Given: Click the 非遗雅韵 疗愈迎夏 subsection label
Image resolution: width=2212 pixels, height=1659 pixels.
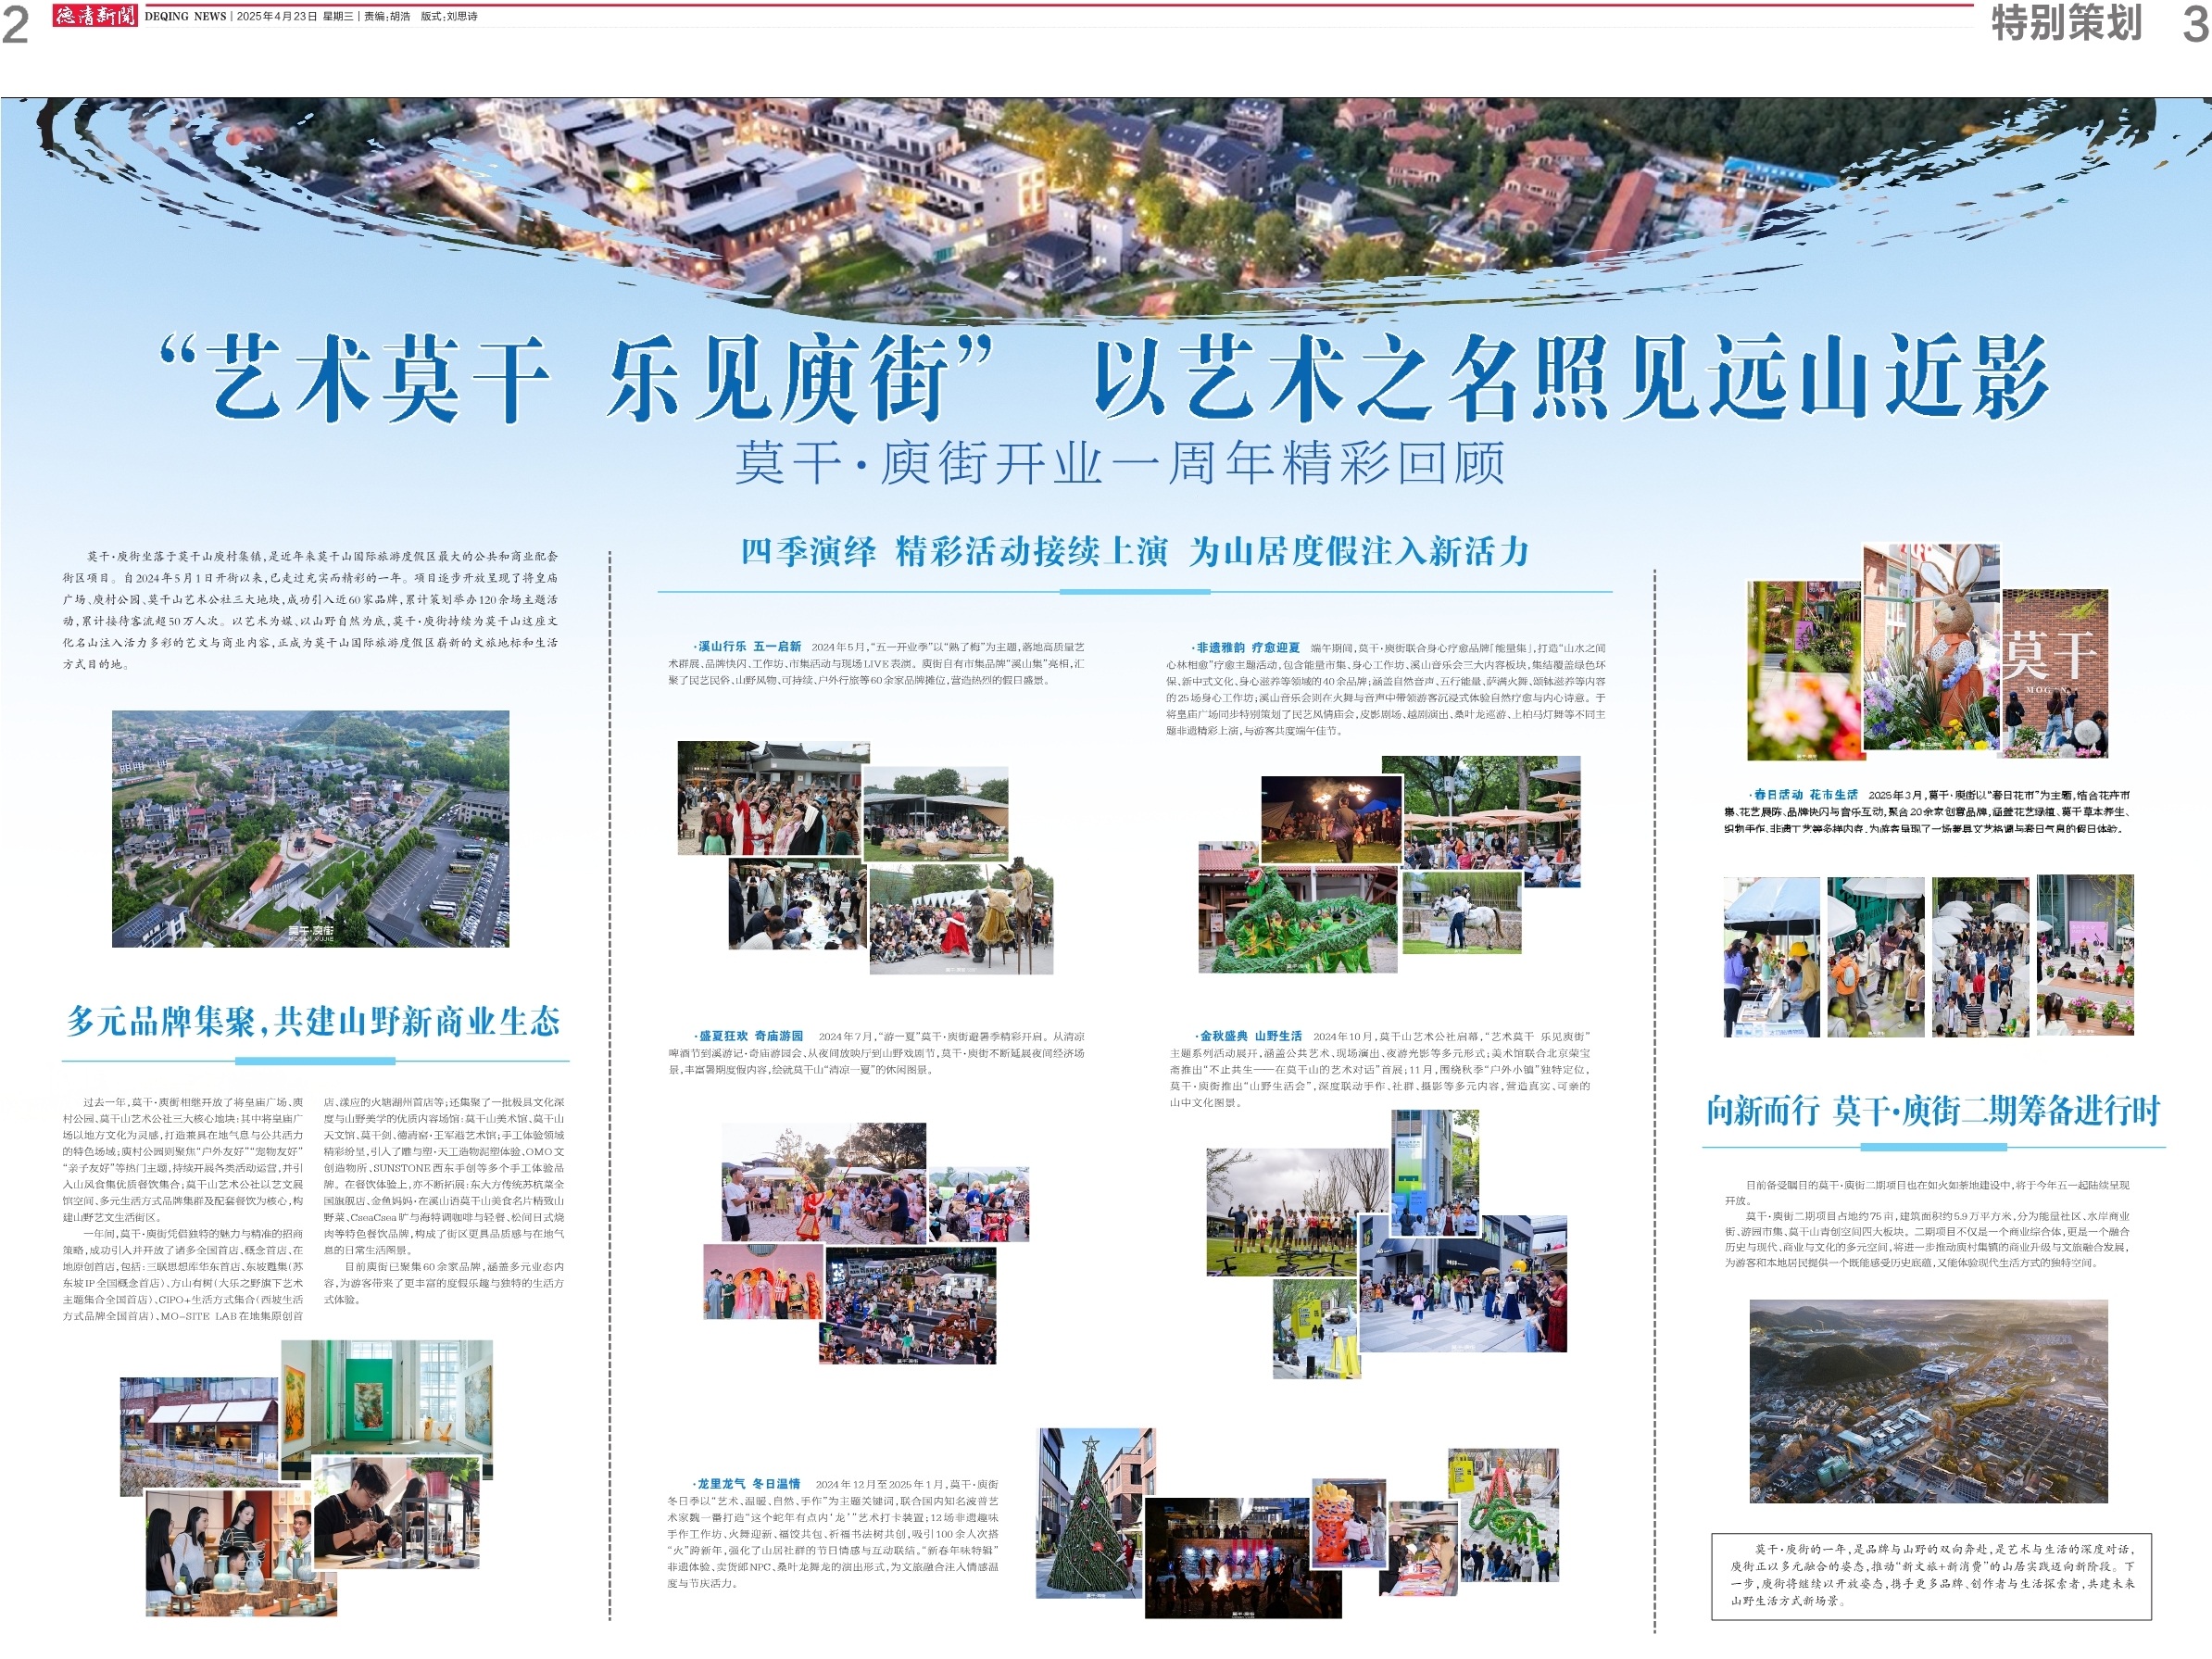Looking at the screenshot, I should (x=1247, y=647).
